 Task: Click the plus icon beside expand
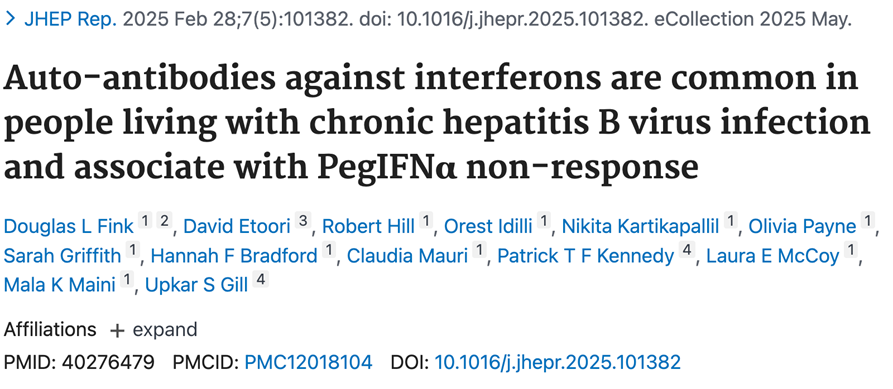(117, 330)
